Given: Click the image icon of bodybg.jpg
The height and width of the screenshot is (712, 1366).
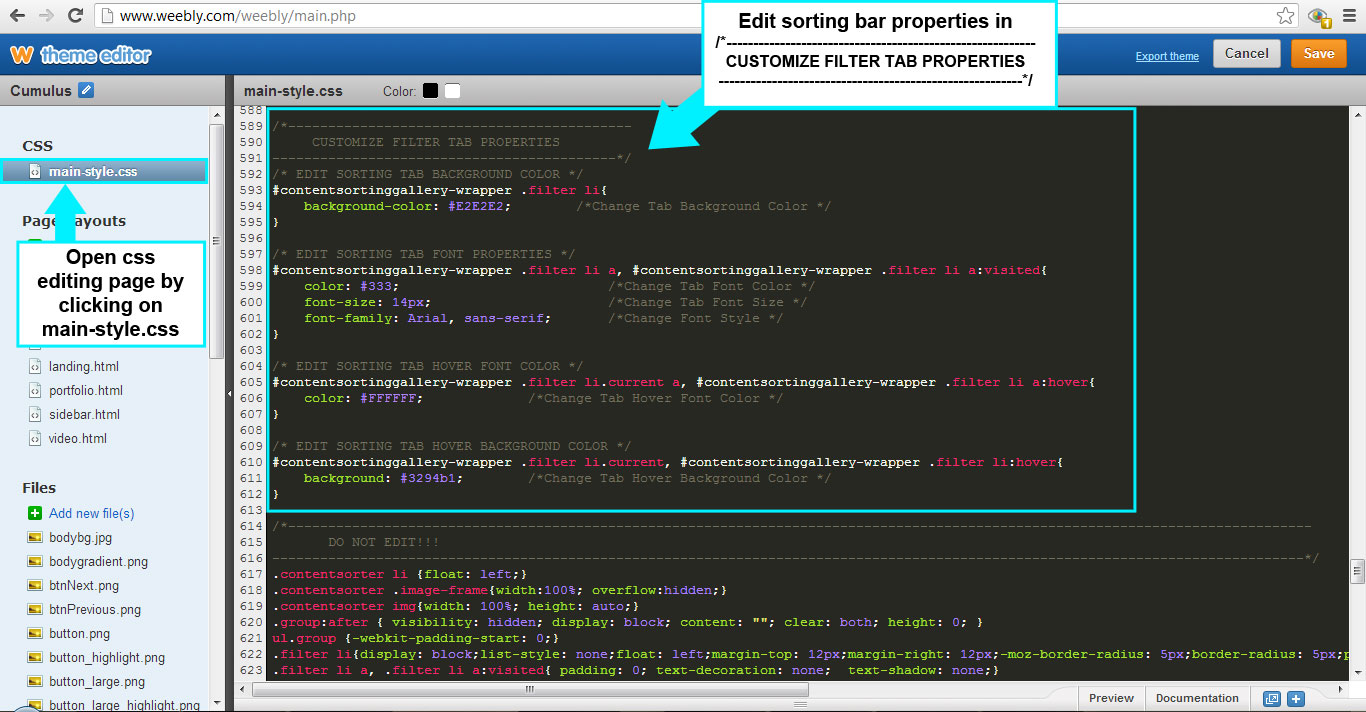Looking at the screenshot, I should point(35,538).
